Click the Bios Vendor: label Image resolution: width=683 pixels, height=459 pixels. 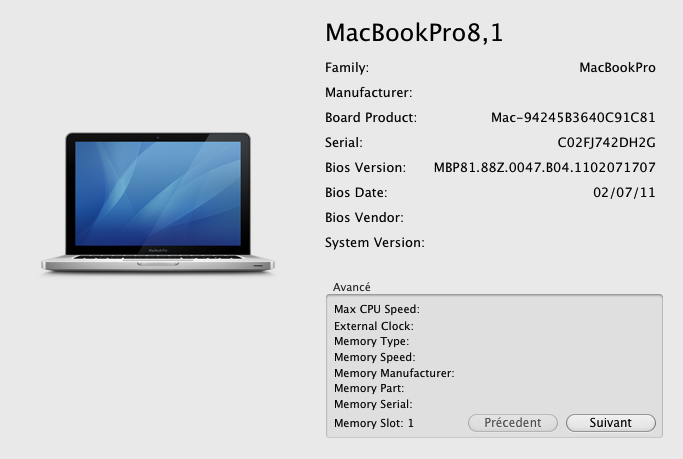(x=364, y=217)
